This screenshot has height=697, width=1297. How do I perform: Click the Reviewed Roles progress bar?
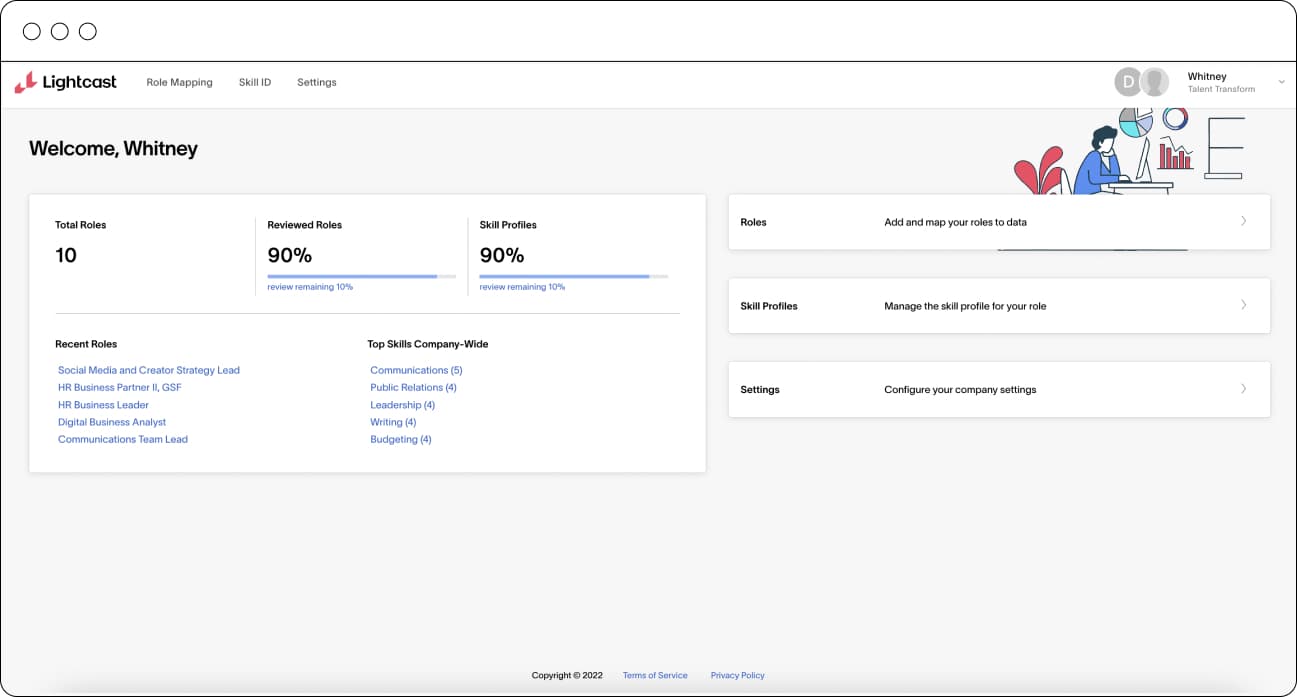(361, 276)
